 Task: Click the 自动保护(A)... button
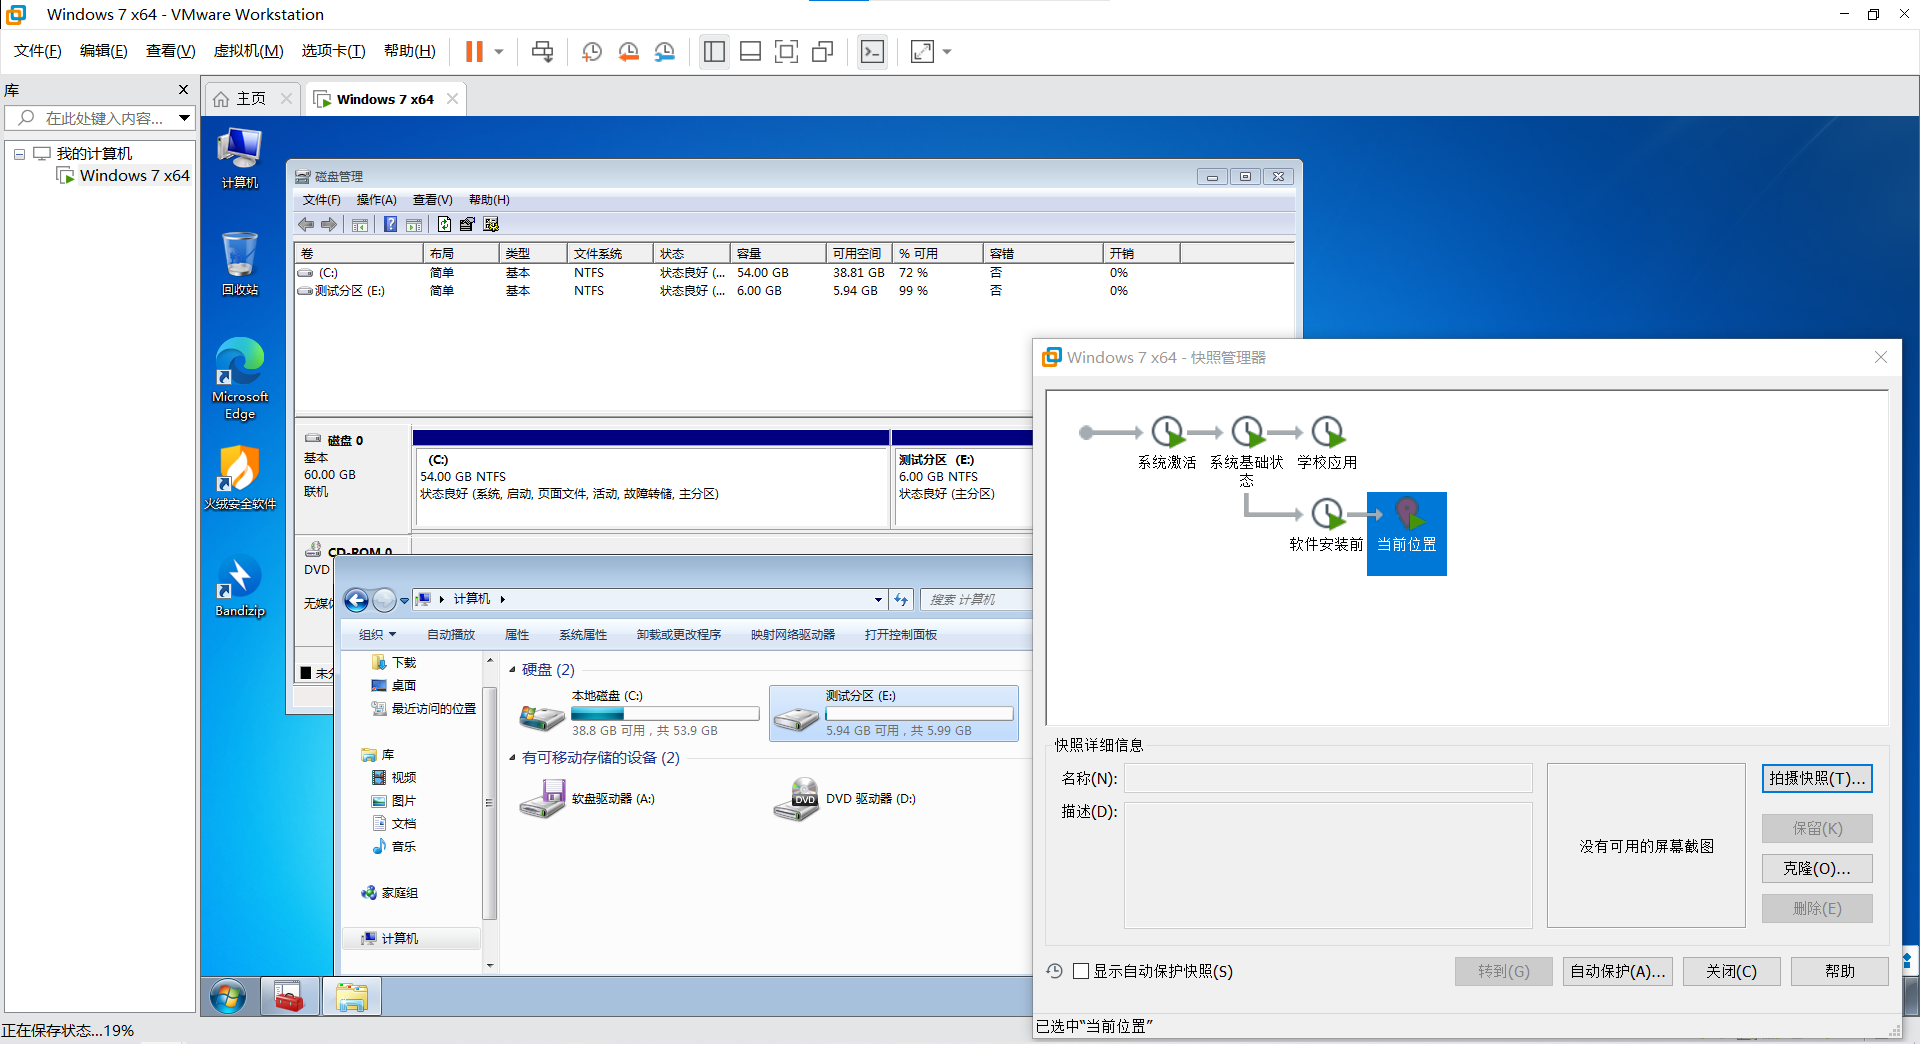tap(1617, 971)
